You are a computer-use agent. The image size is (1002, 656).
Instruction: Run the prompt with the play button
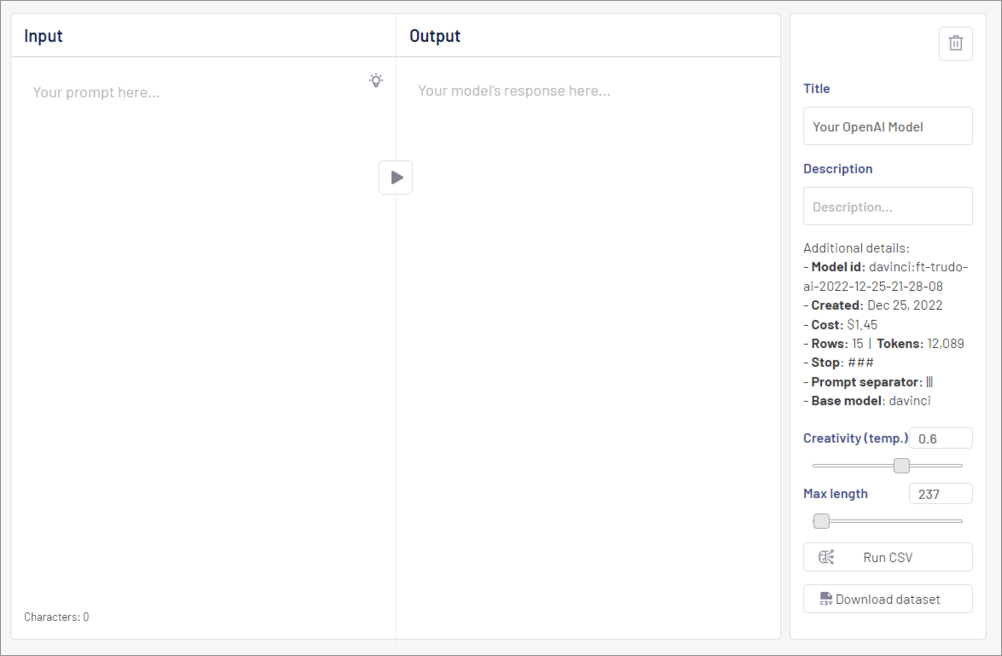click(396, 178)
